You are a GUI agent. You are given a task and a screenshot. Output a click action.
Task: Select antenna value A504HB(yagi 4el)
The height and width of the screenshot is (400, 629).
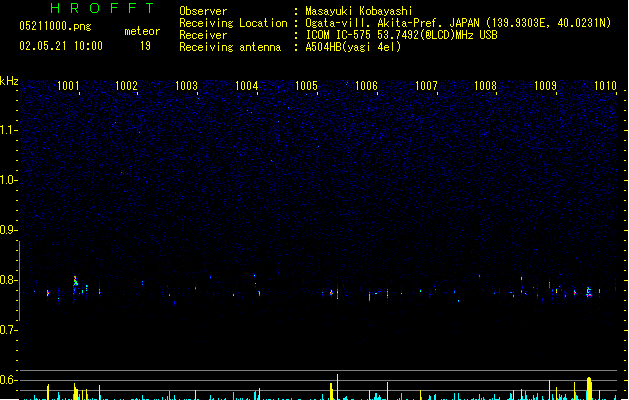pos(353,47)
